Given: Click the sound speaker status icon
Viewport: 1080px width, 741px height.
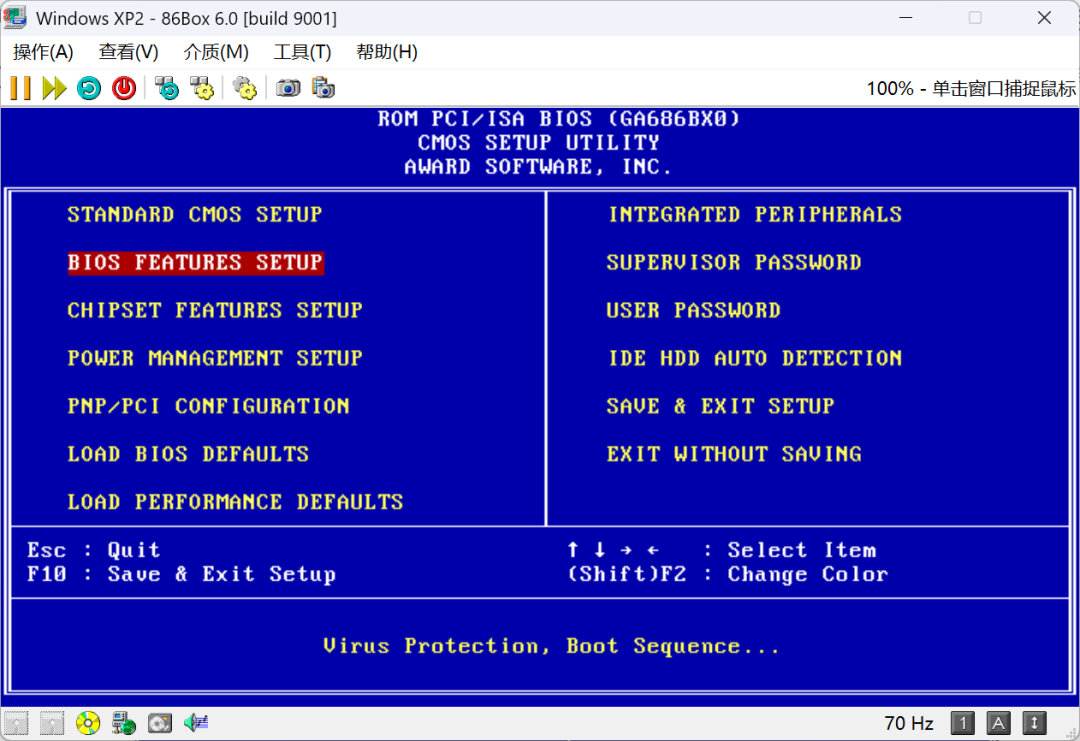Looking at the screenshot, I should pyautogui.click(x=196, y=723).
